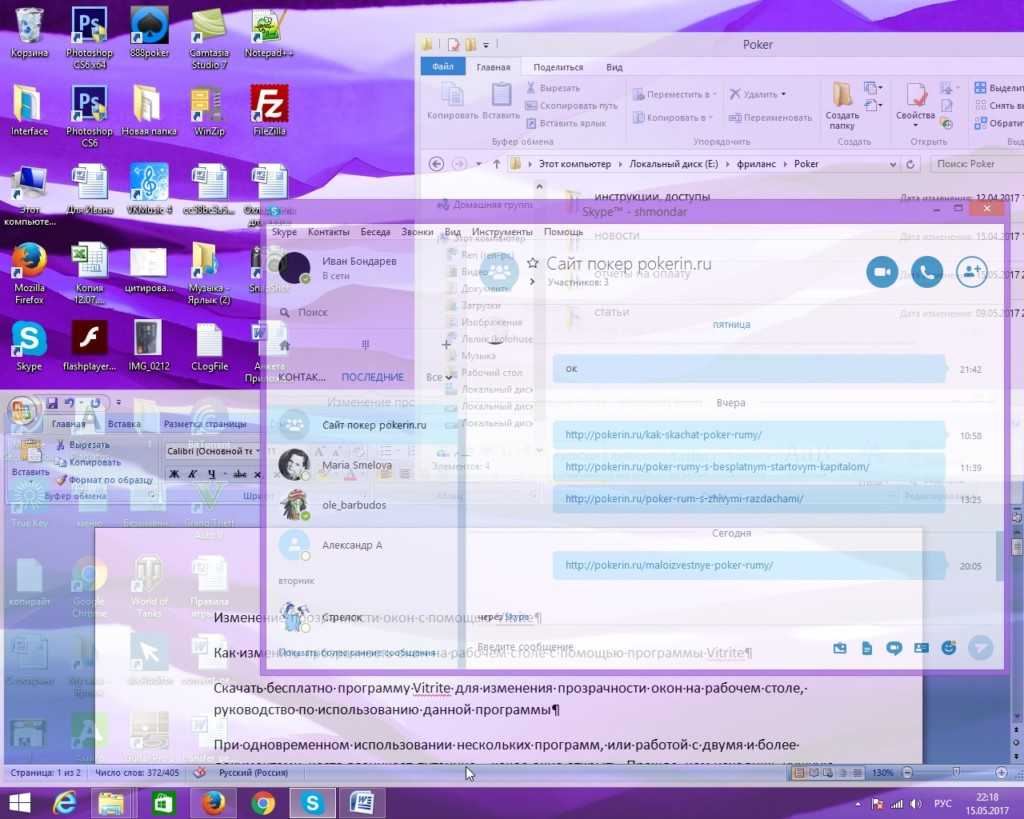Open the Skype "Инструменты" menu
Screen dimensions: 1024x819
[x=502, y=232]
